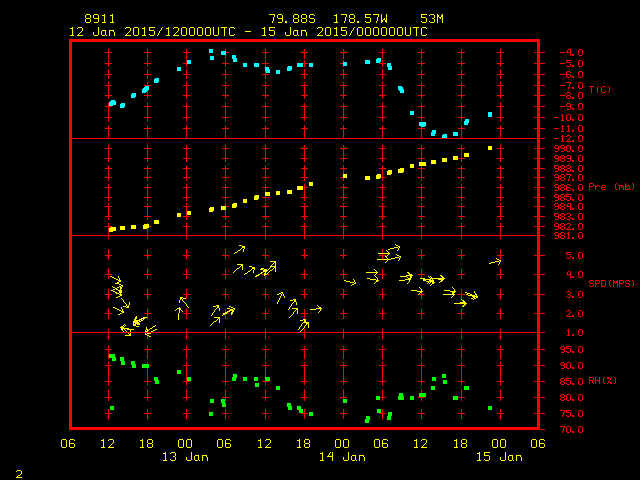
Task: Click the T(C) temperature axis label
Action: tap(600, 89)
